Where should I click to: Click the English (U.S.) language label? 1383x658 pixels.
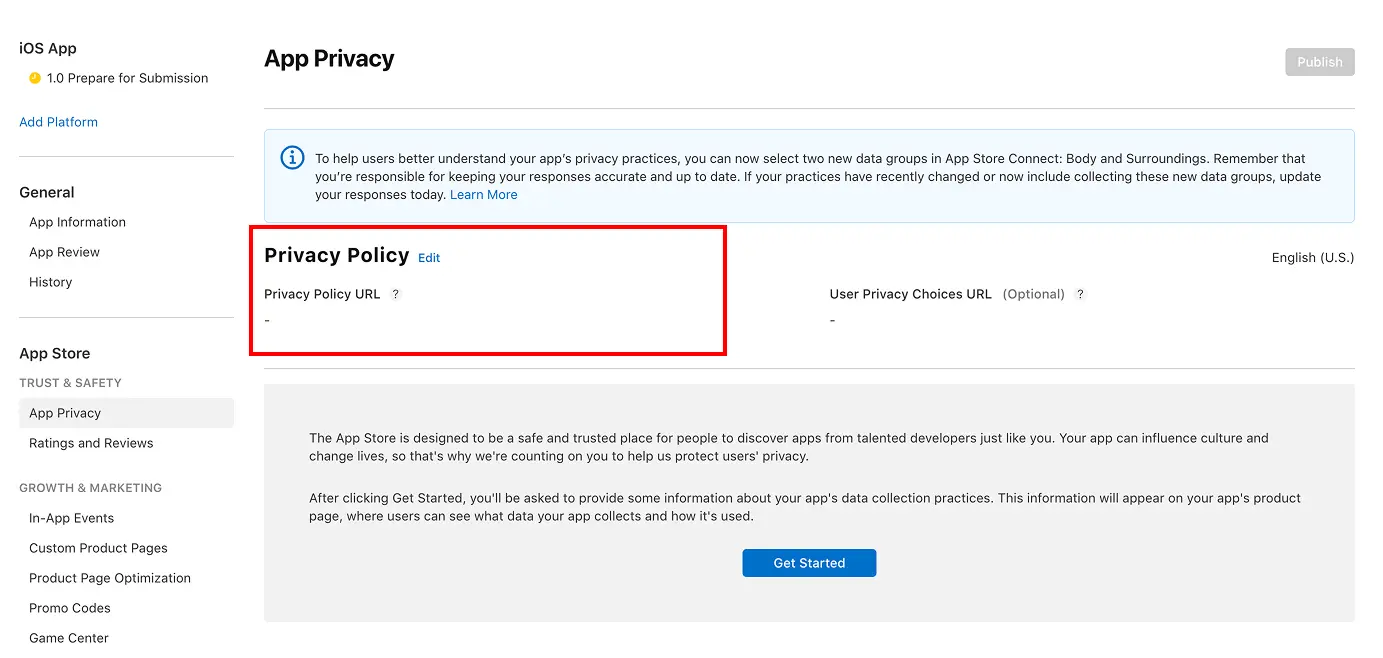coord(1313,258)
